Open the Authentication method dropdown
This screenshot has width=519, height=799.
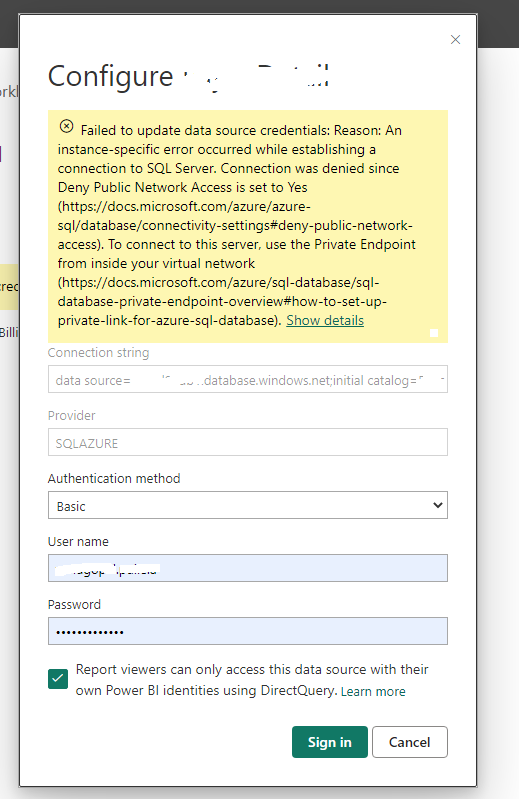tap(248, 505)
